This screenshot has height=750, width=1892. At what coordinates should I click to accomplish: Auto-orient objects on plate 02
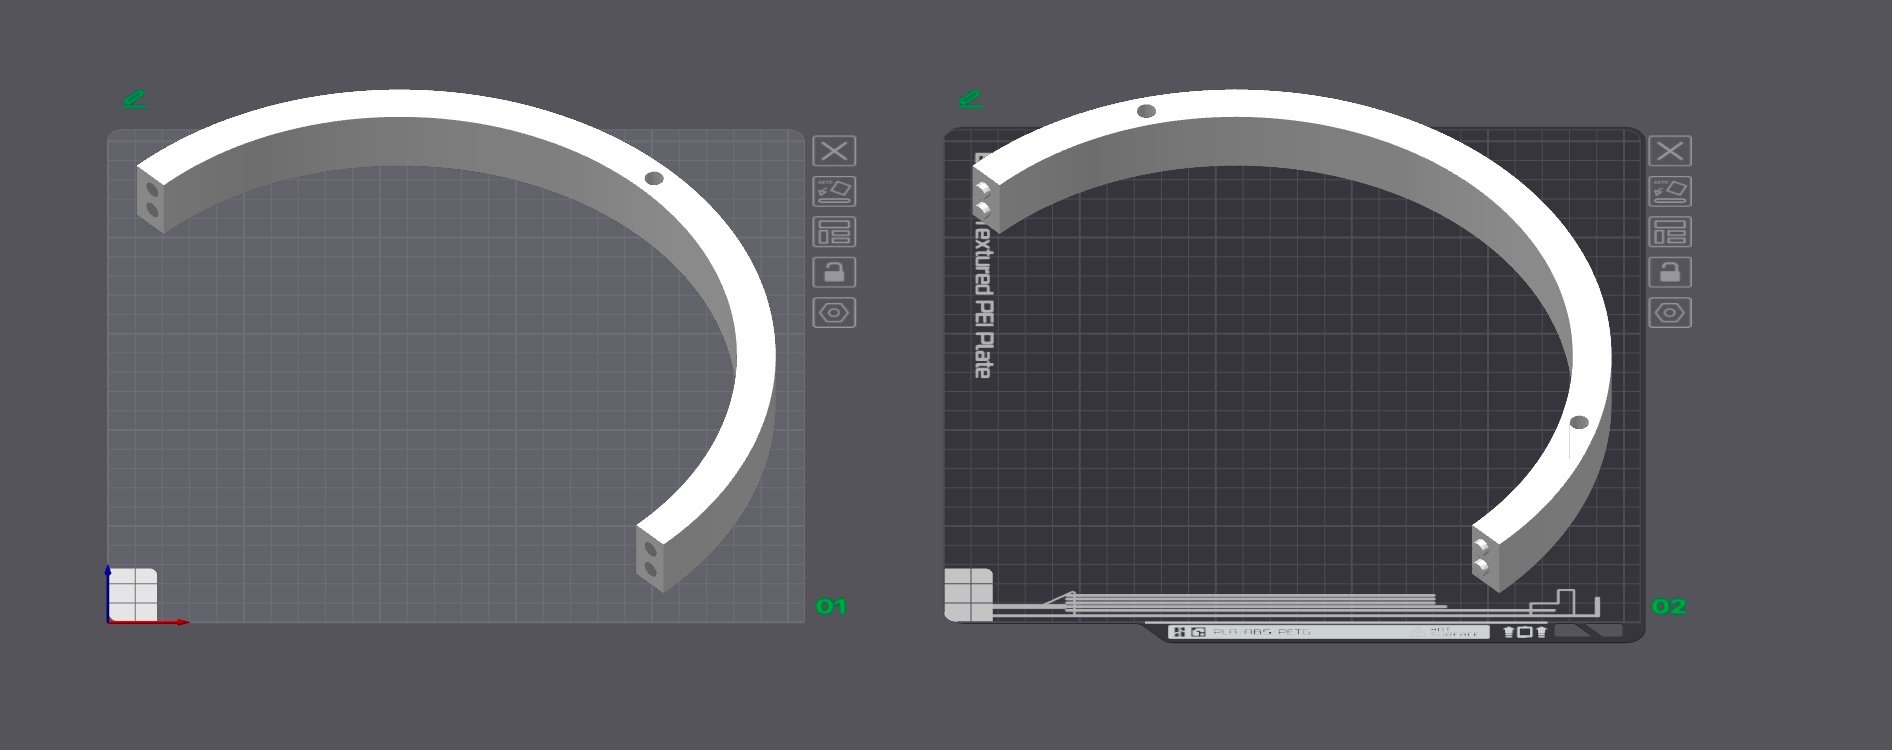tap(1670, 191)
